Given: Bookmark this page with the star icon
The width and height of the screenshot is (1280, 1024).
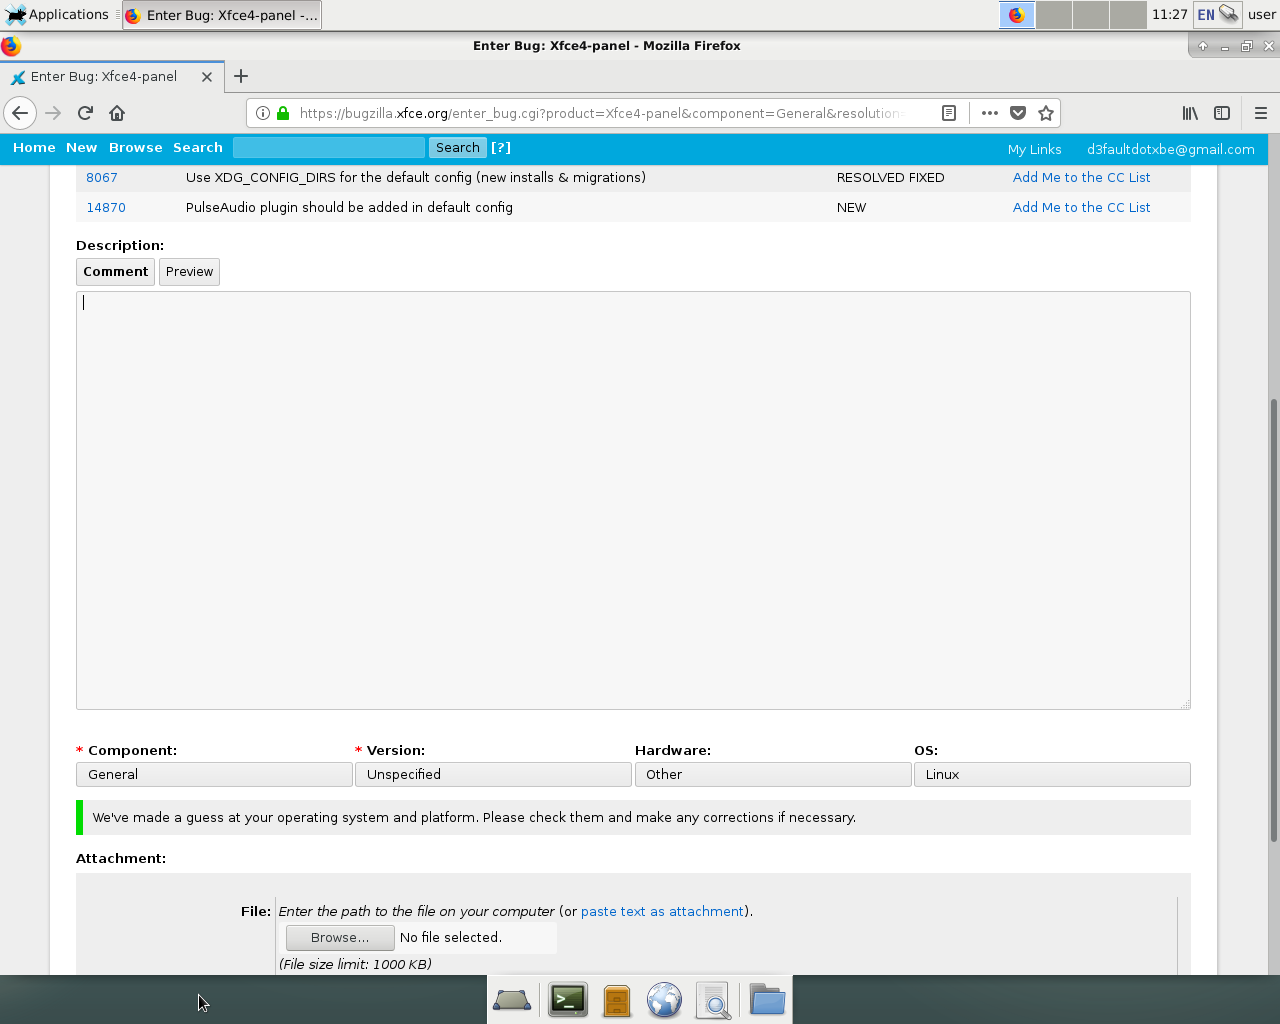Looking at the screenshot, I should 1046,113.
